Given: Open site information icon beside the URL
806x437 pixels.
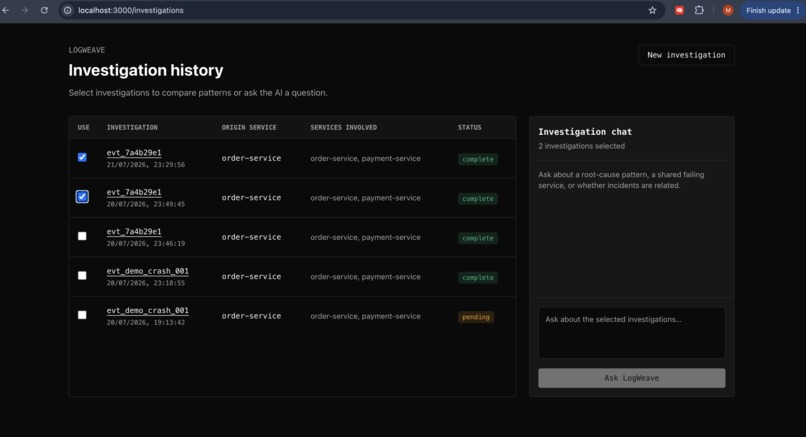Looking at the screenshot, I should click(67, 10).
